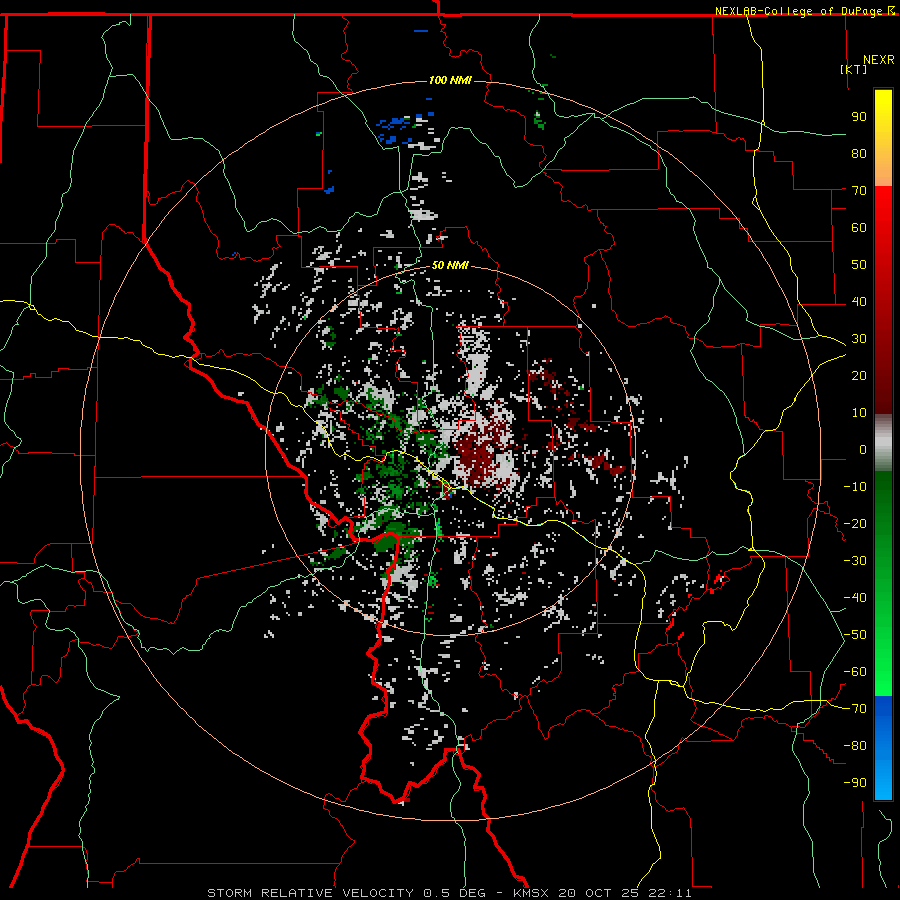Image resolution: width=900 pixels, height=900 pixels.
Task: Click the 0.5 DEG elevation text
Action: coord(455,893)
